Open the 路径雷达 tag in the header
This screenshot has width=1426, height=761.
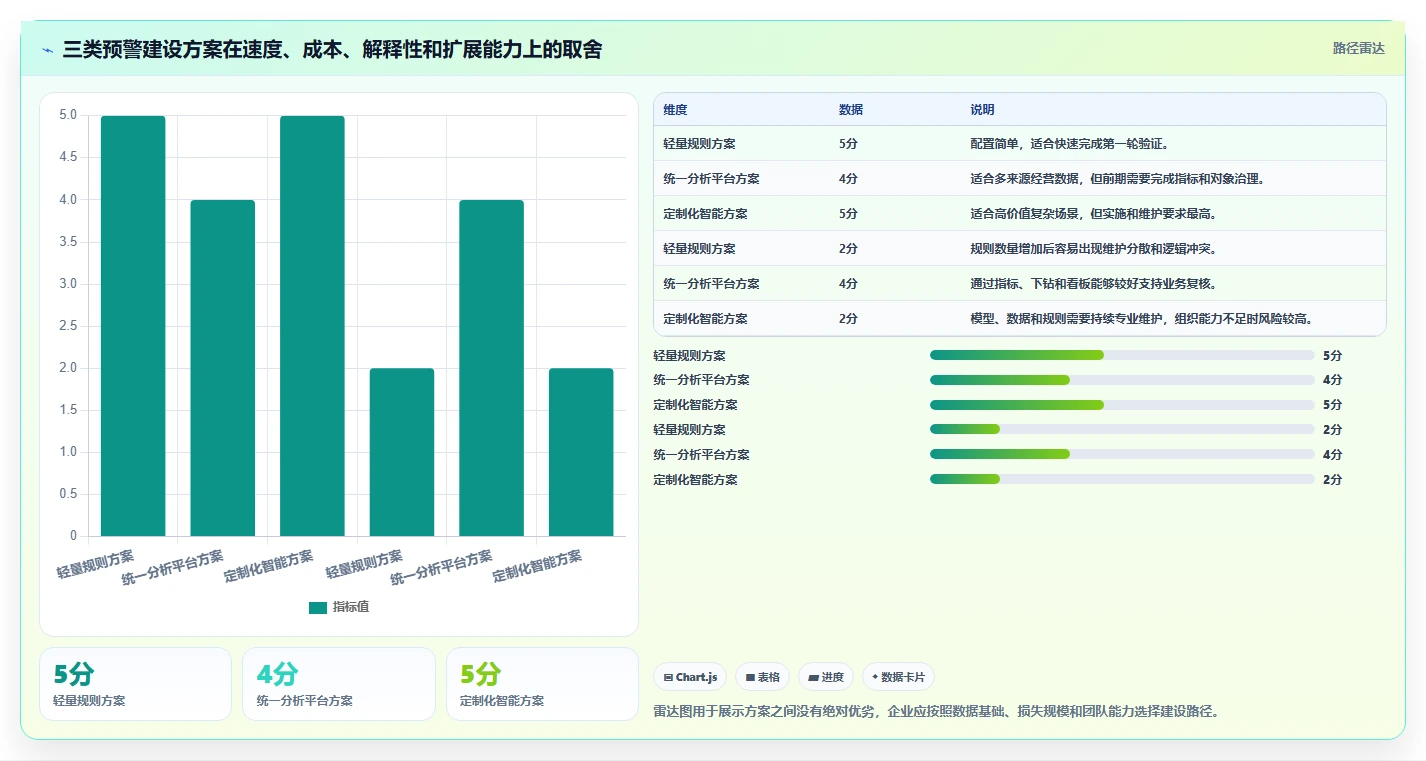pyautogui.click(x=1359, y=48)
